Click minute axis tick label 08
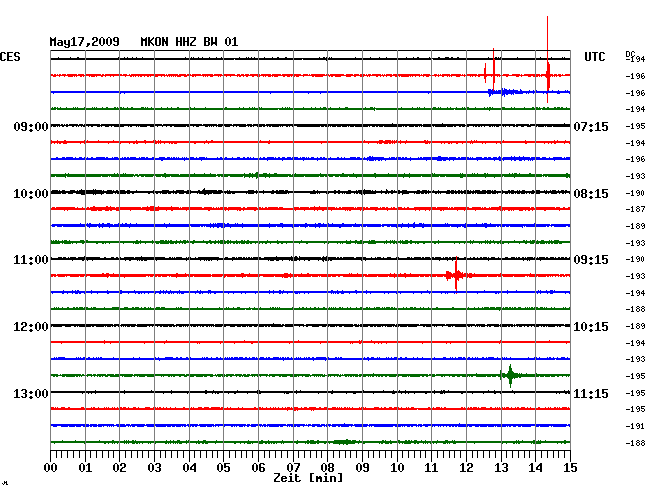The width and height of the screenshot is (650, 494). coord(327,467)
